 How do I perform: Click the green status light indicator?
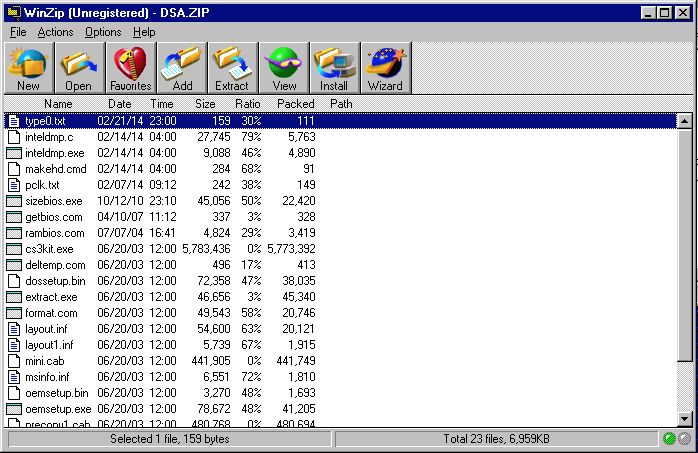pos(669,439)
